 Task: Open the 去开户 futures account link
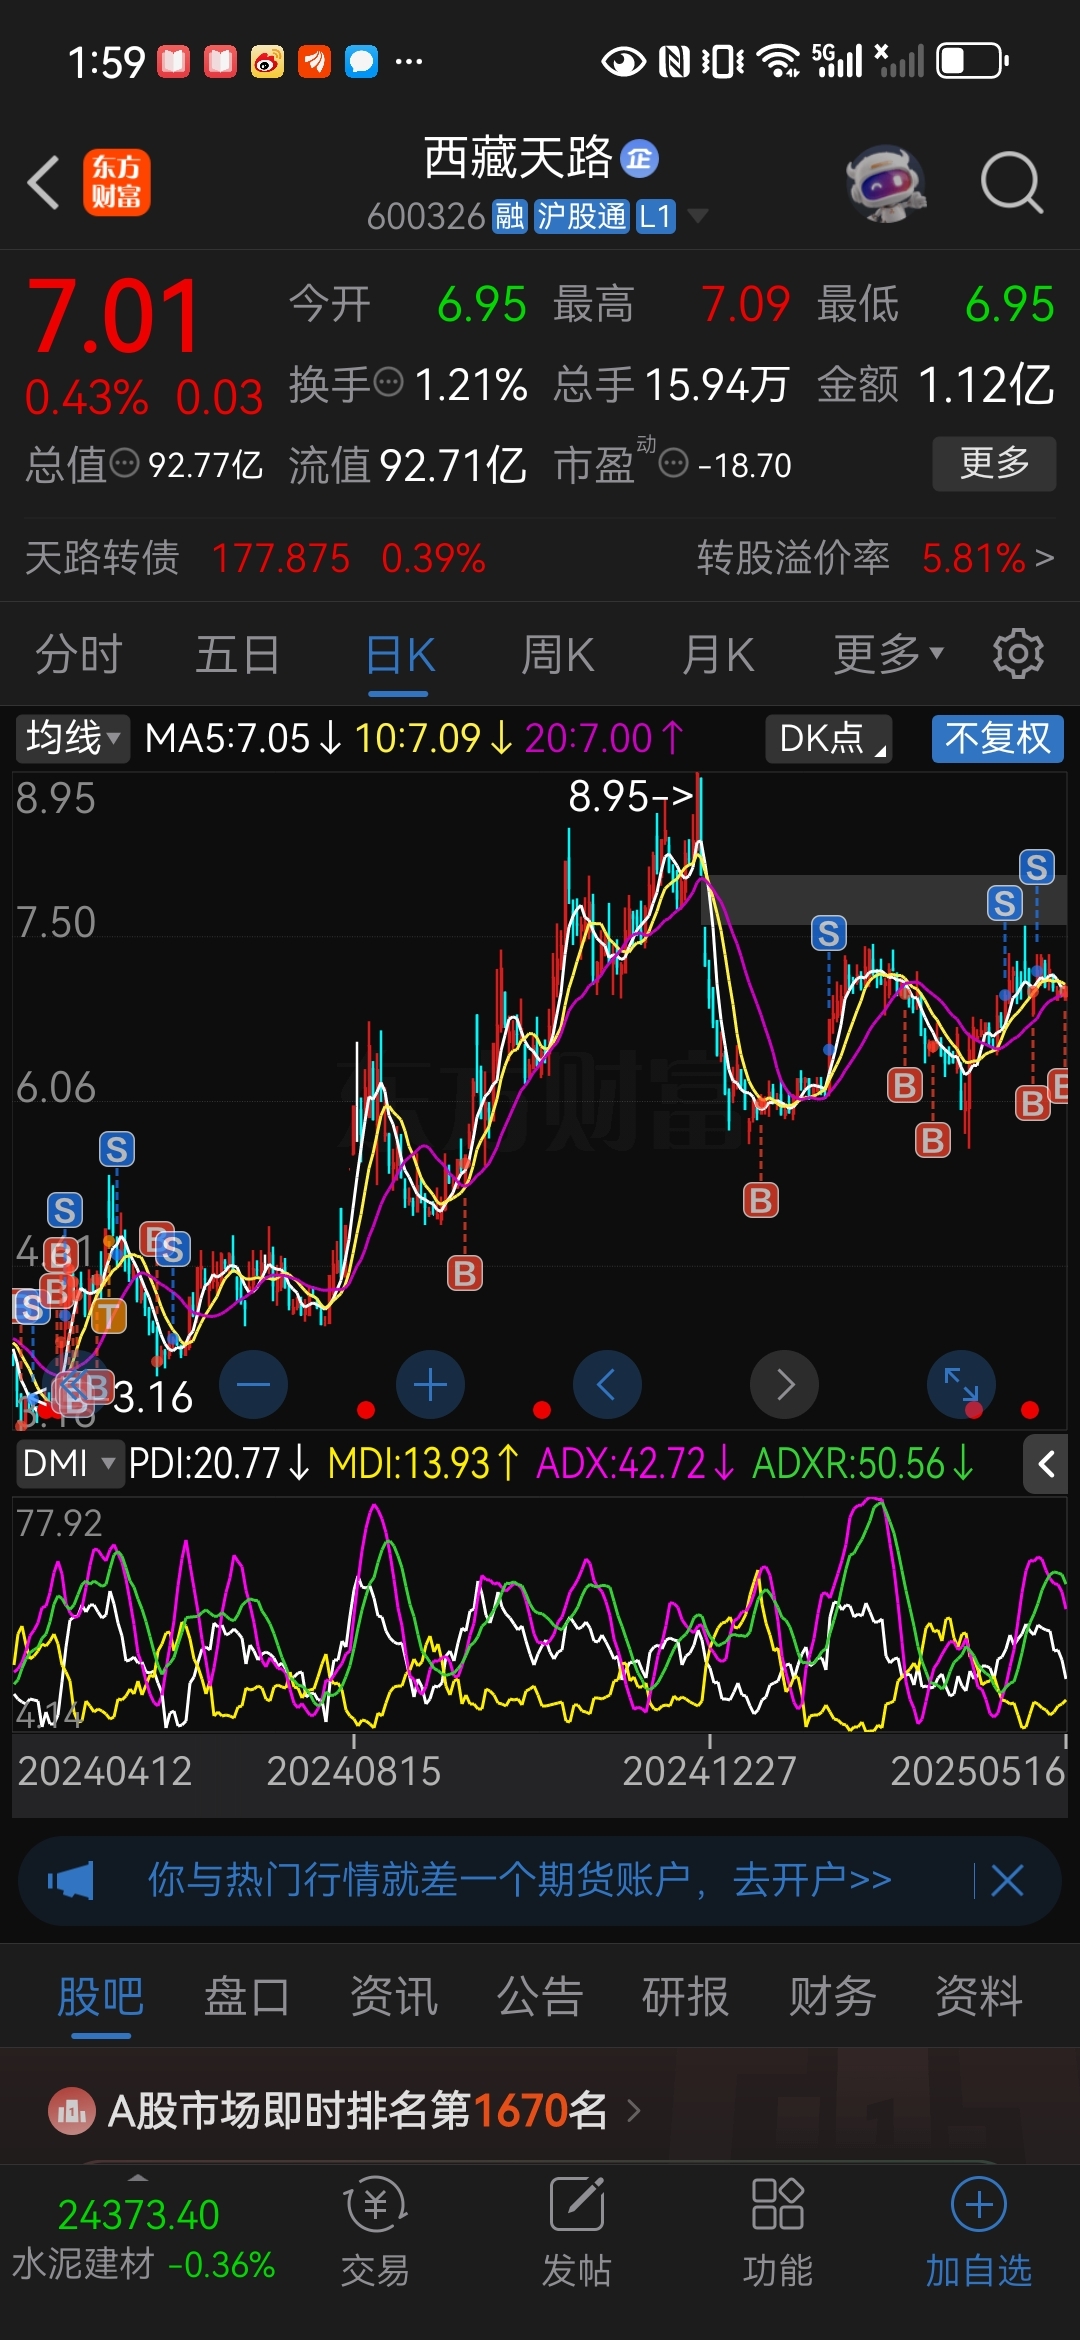812,1880
